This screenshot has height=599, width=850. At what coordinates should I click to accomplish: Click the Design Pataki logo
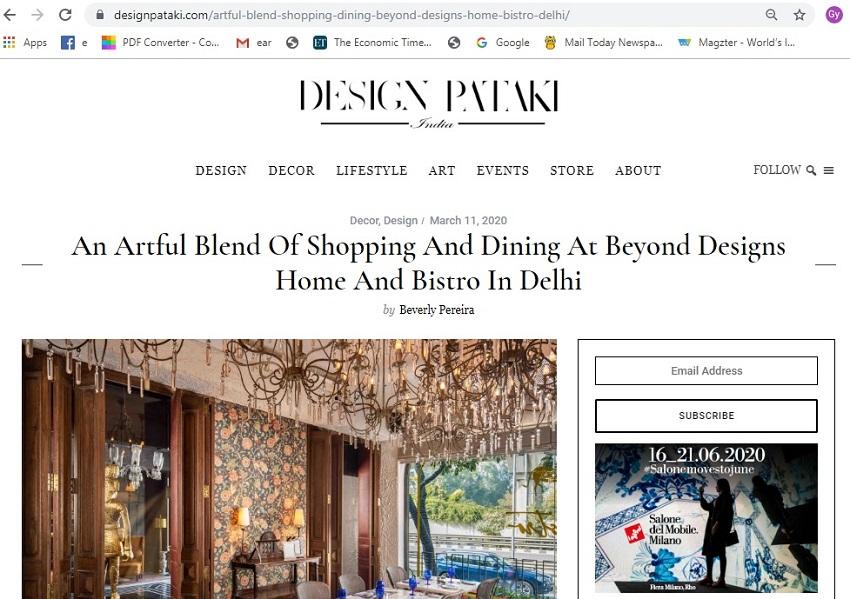(429, 103)
